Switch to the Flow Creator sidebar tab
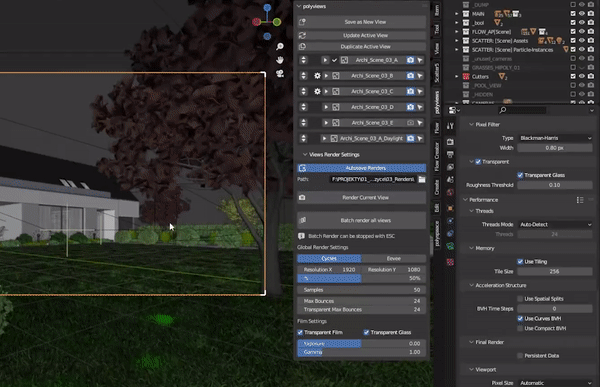 (x=436, y=157)
